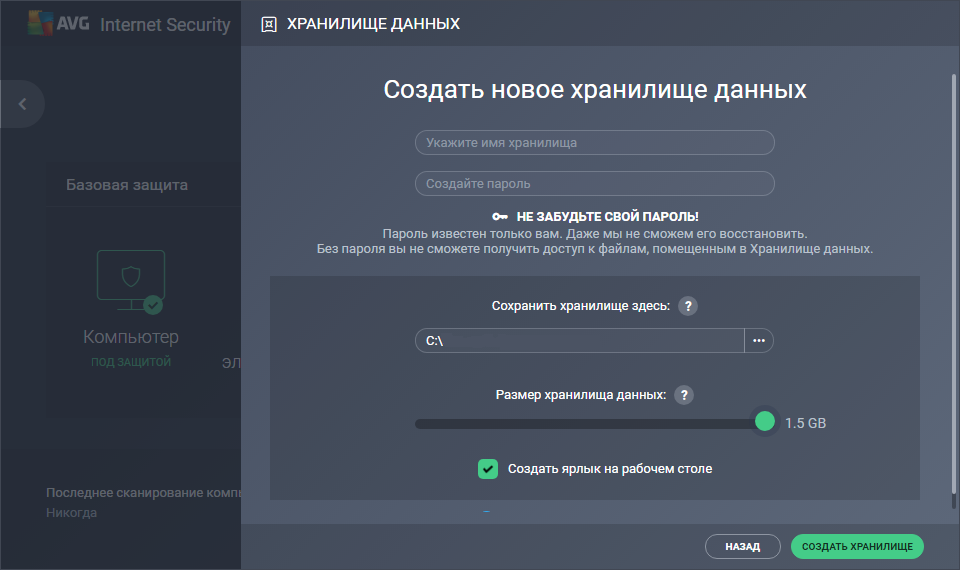Click the C:\ save location path field
Screen dimensions: 960x570
tap(579, 340)
